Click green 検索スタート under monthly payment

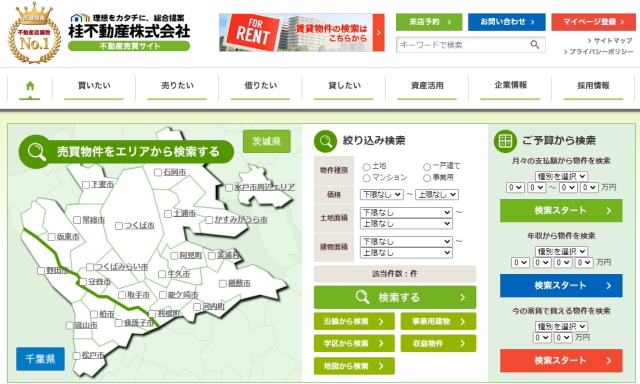point(561,211)
